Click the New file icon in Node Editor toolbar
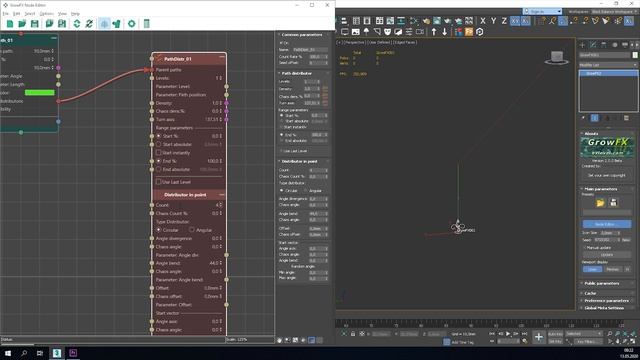640x360 pixels. point(10,24)
